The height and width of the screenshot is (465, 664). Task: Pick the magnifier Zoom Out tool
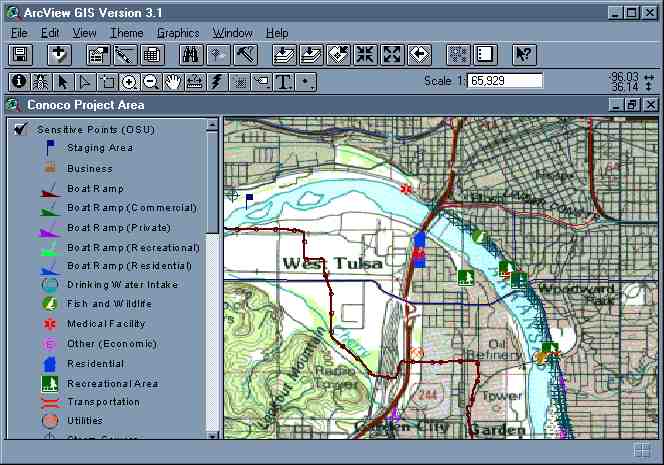click(x=151, y=82)
